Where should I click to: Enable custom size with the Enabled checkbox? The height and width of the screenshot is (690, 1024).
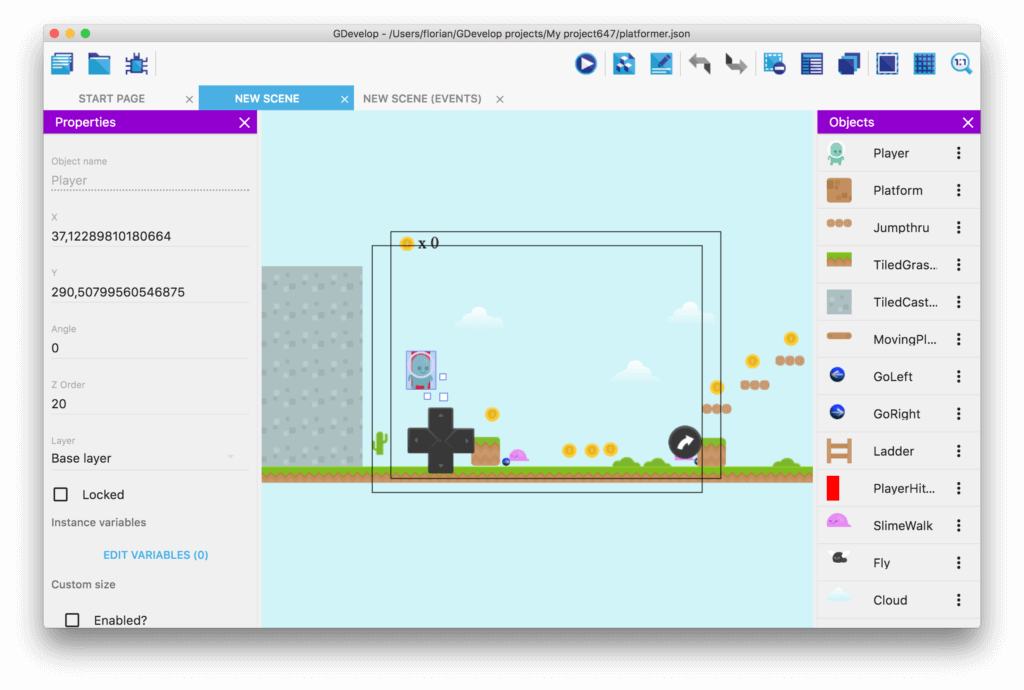[71, 619]
